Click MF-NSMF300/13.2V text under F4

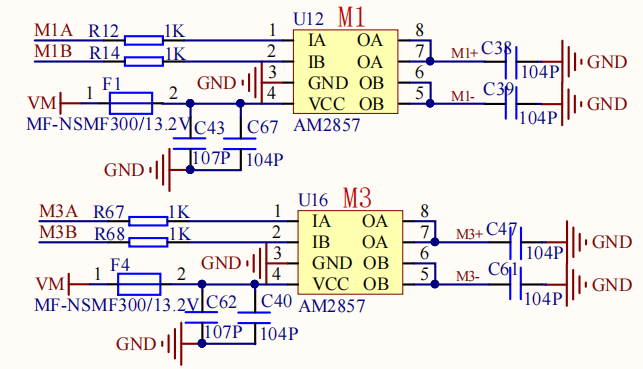pos(117,305)
